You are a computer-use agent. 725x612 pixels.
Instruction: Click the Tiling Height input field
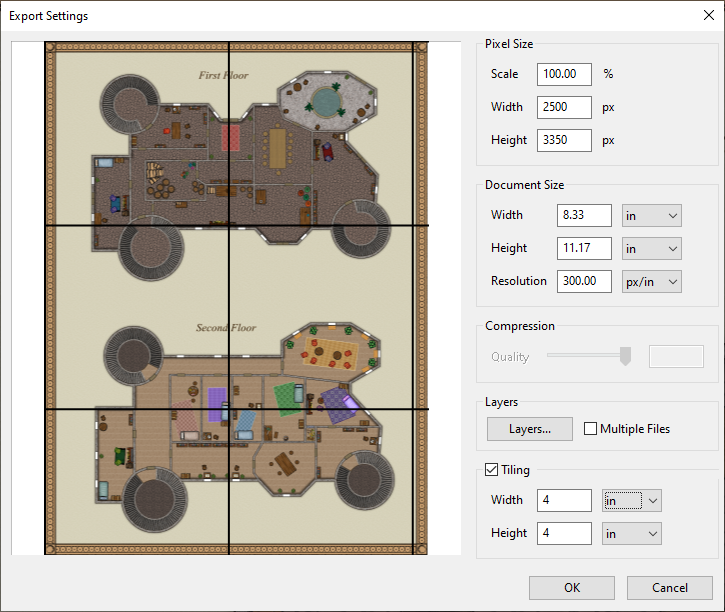click(x=564, y=533)
